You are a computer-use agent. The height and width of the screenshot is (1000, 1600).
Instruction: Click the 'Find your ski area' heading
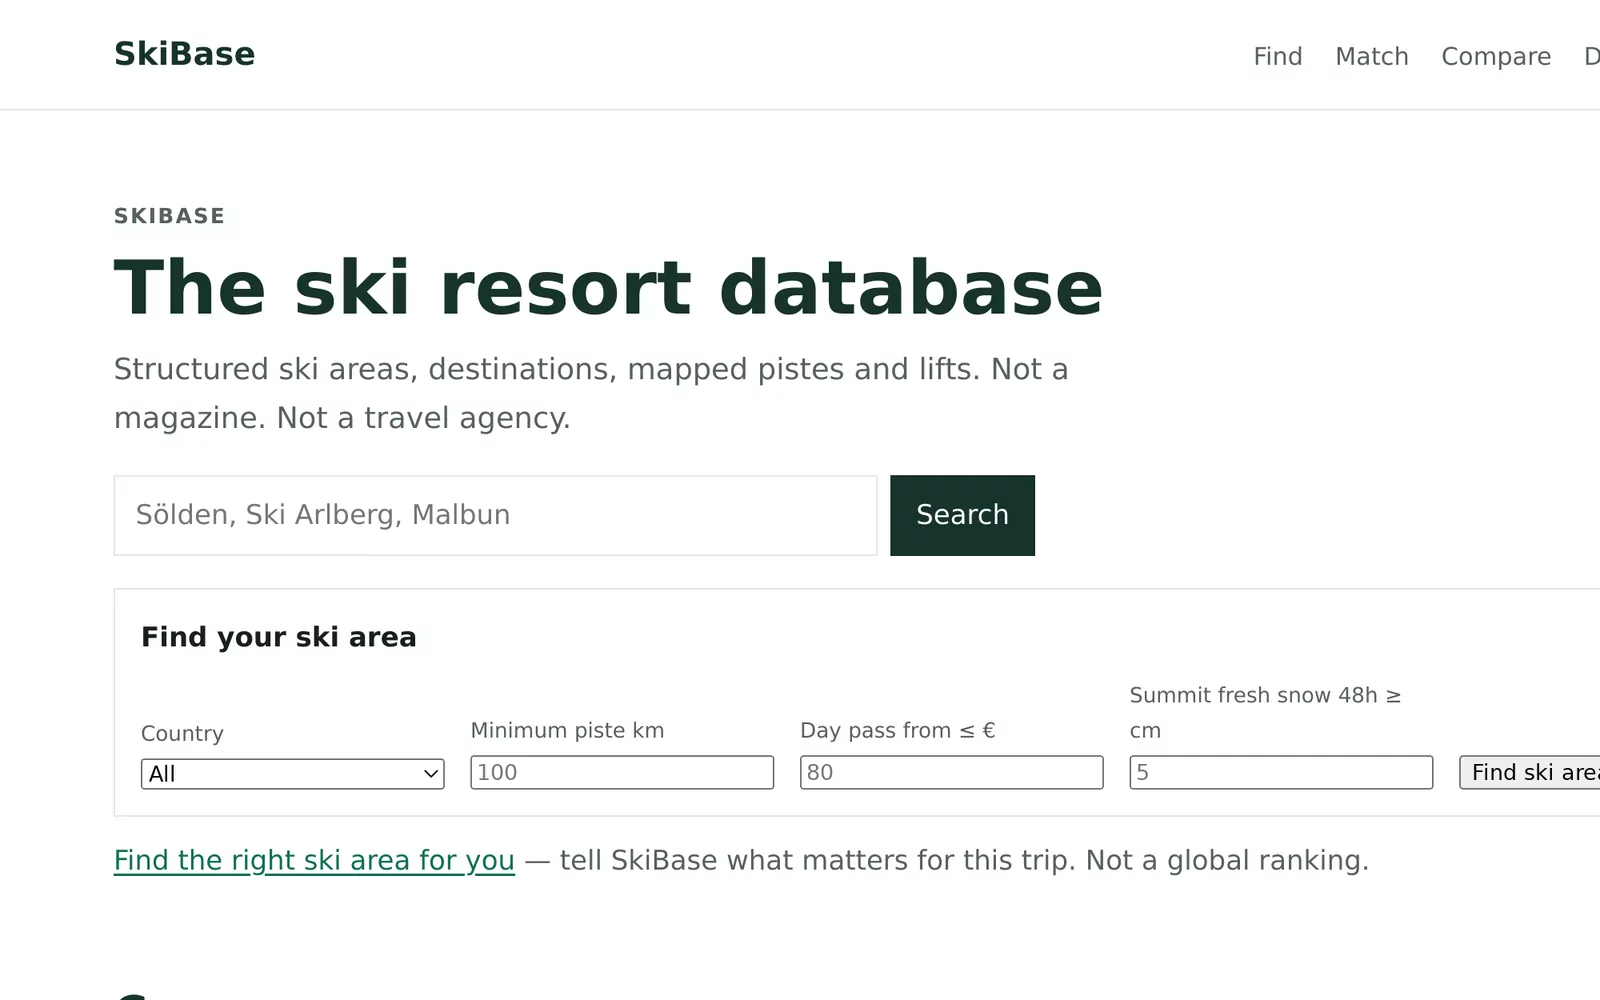[278, 637]
